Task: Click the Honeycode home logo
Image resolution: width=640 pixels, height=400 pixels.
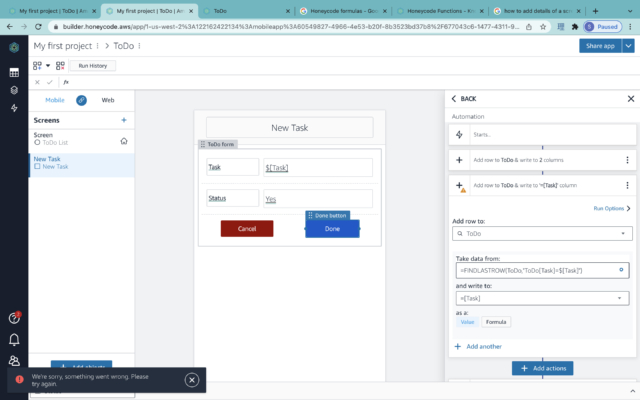Action: point(14,47)
